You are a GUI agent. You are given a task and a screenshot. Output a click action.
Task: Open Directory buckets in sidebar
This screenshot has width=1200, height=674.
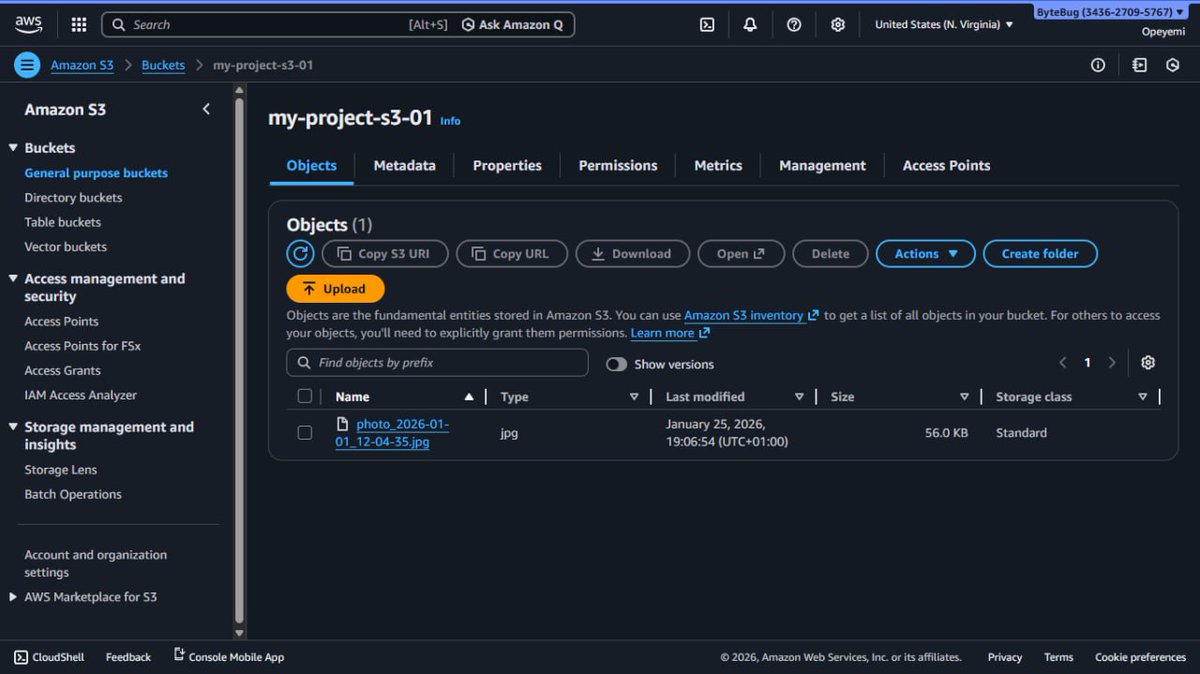click(x=73, y=198)
